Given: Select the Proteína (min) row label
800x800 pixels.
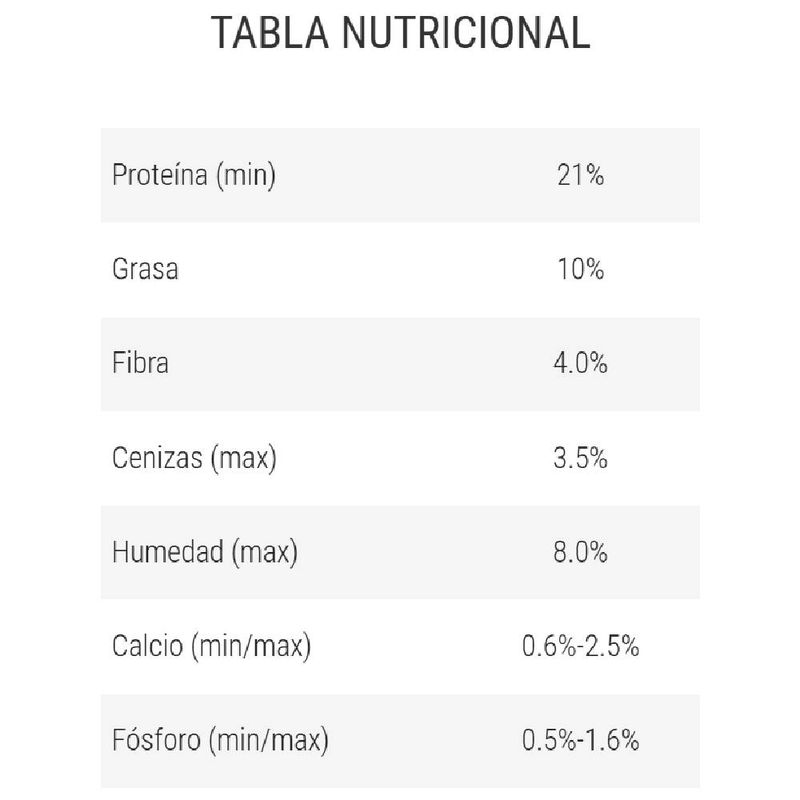Looking at the screenshot, I should 194,176.
